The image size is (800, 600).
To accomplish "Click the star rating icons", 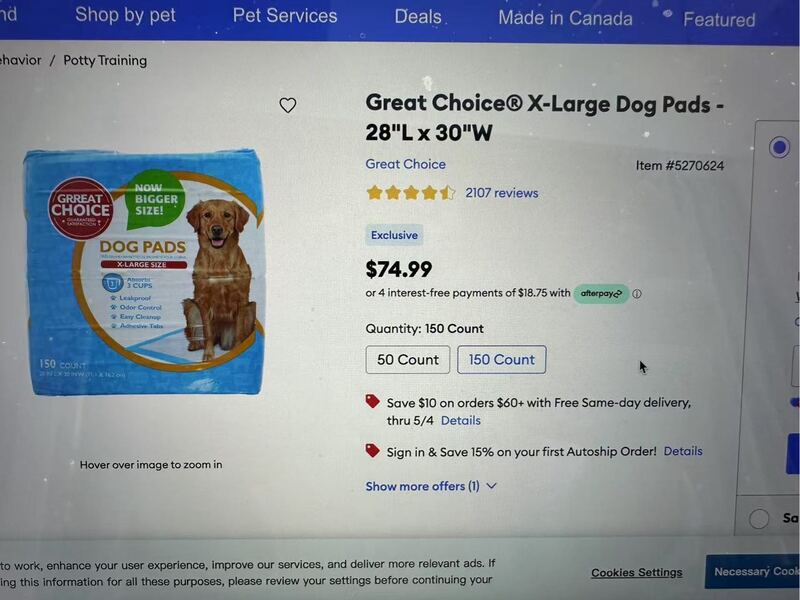I will tap(410, 193).
